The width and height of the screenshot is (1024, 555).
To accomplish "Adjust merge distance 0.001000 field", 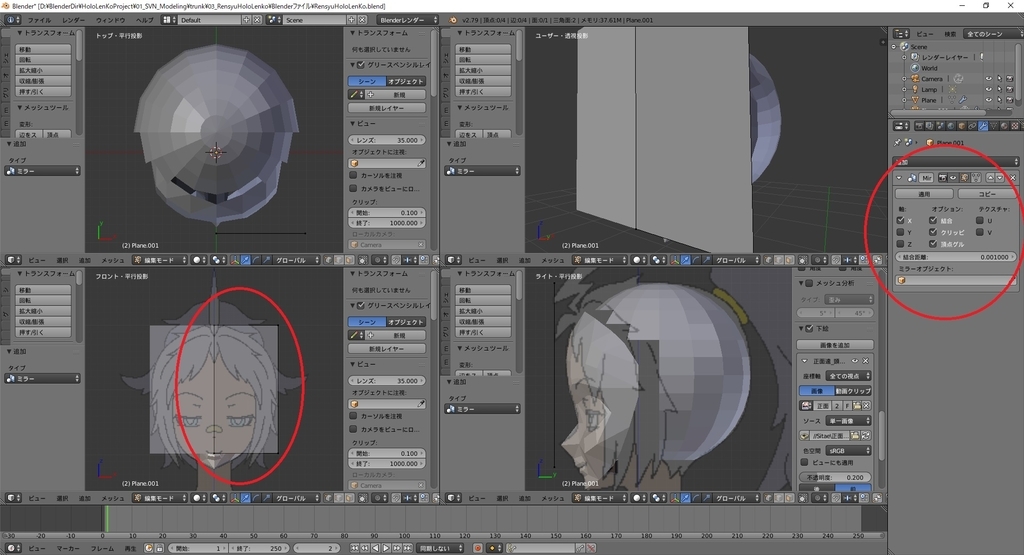I will (x=955, y=257).
